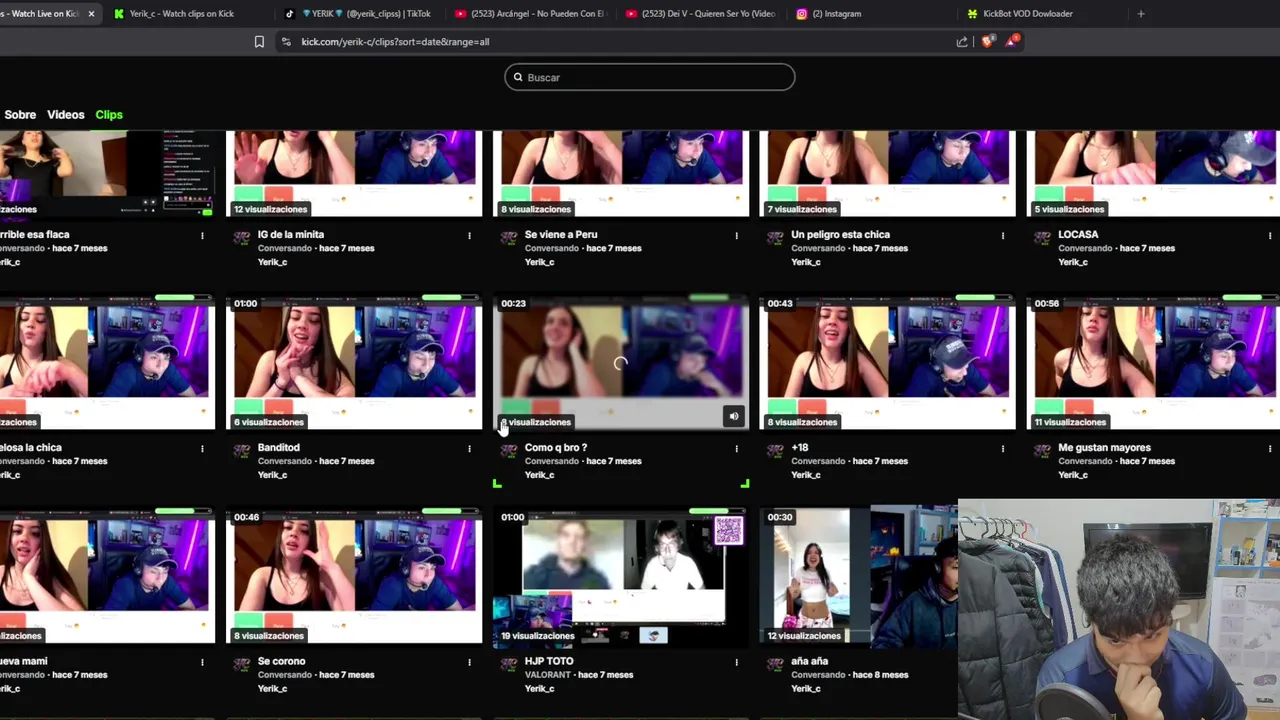Screen dimensions: 1280x720
Task: Click Conversando category under '+18' clip
Action: pos(818,461)
